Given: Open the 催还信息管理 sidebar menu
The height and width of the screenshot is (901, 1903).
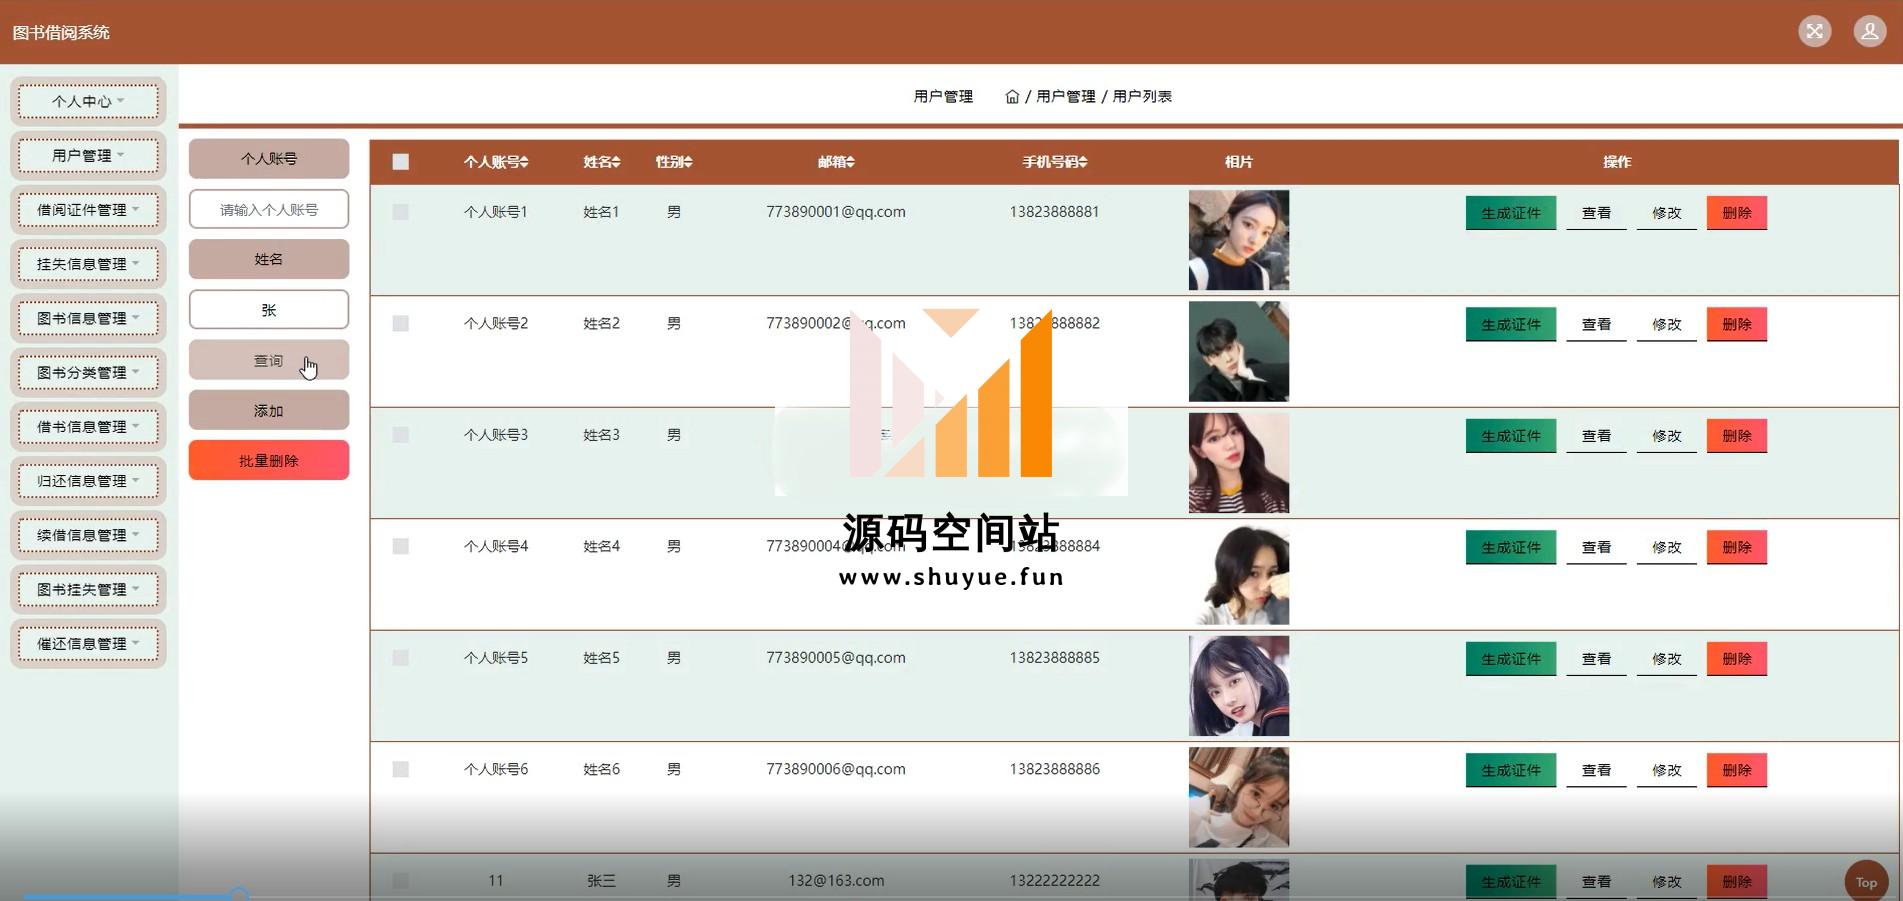Looking at the screenshot, I should (88, 644).
